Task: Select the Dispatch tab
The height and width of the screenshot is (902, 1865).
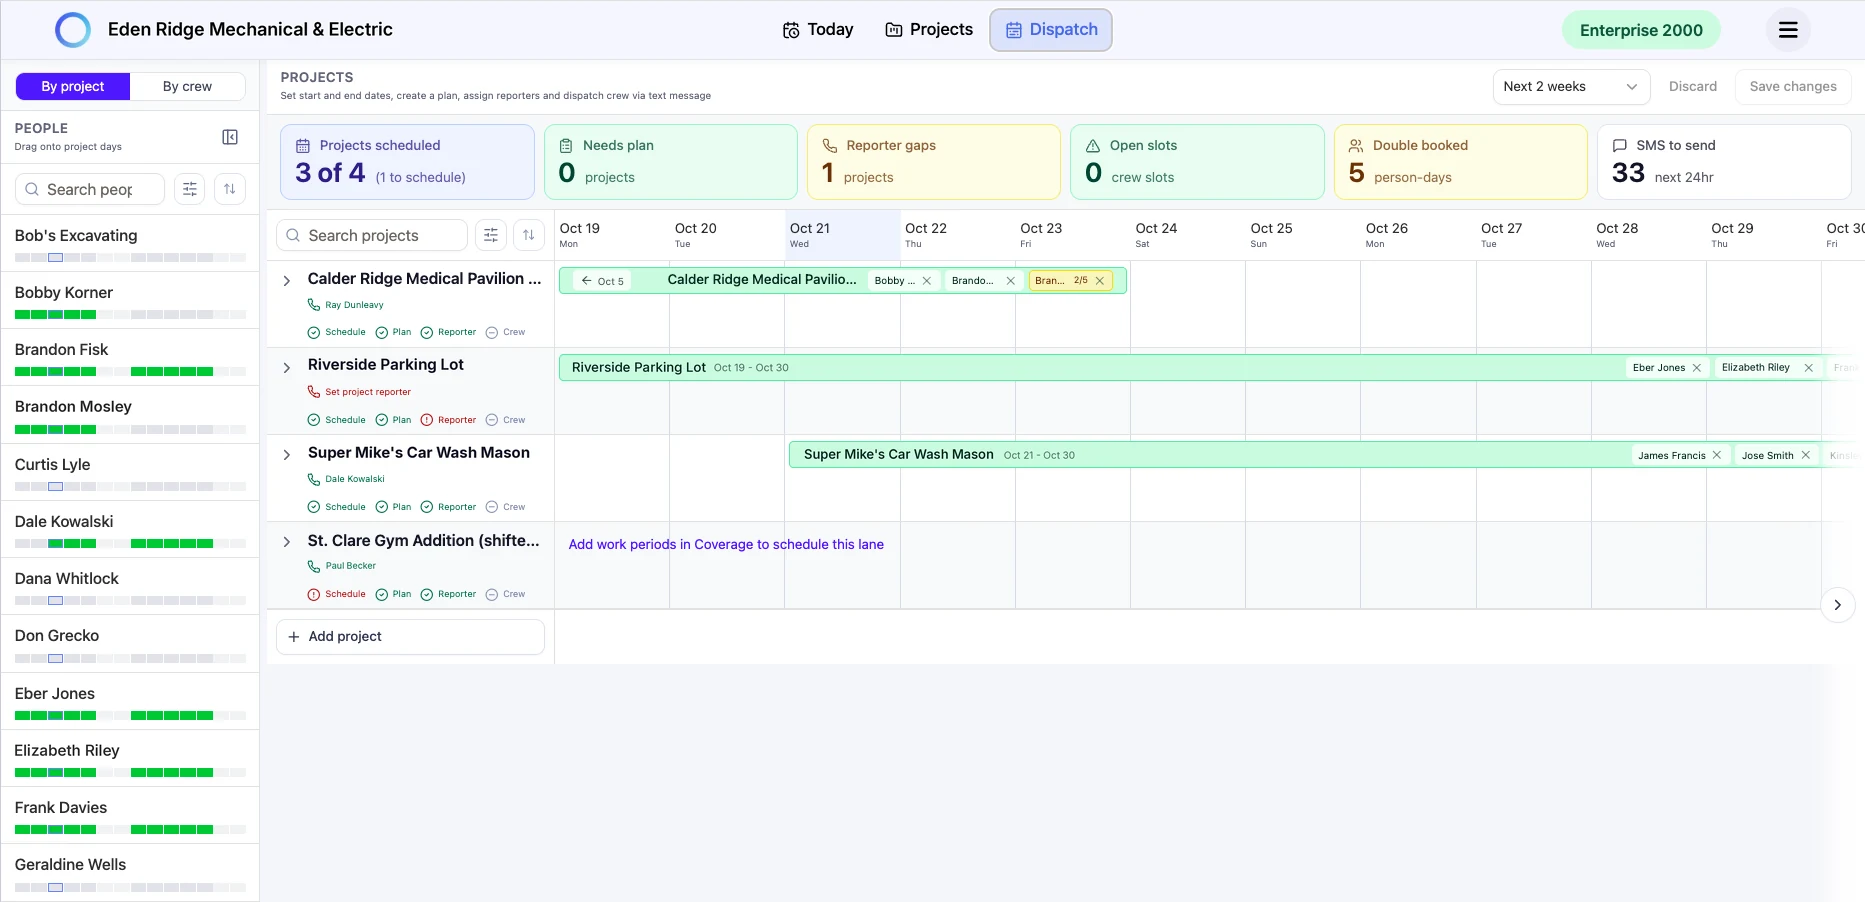Action: click(1051, 30)
